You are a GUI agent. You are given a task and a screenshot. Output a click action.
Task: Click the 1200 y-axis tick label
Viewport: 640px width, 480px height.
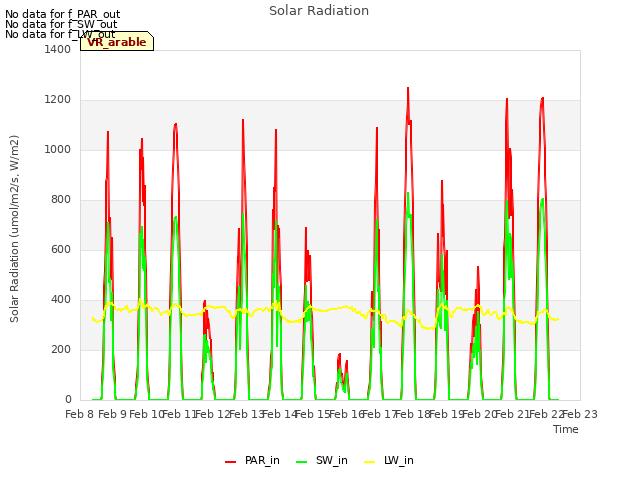coord(58,100)
